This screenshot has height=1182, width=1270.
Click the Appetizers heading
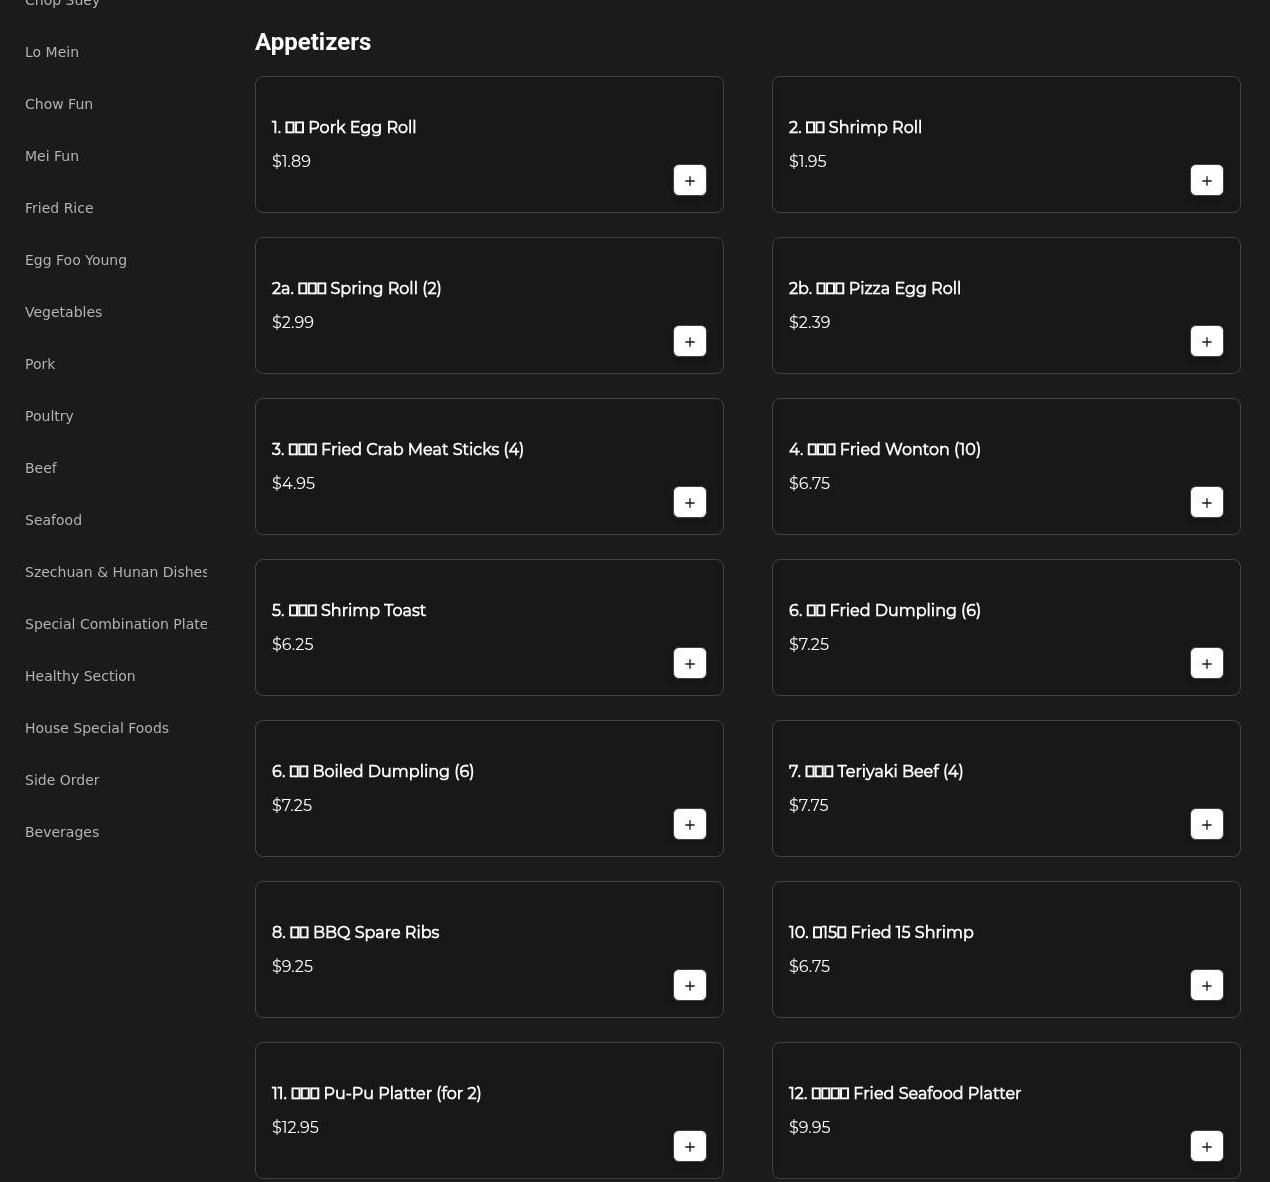pos(313,42)
